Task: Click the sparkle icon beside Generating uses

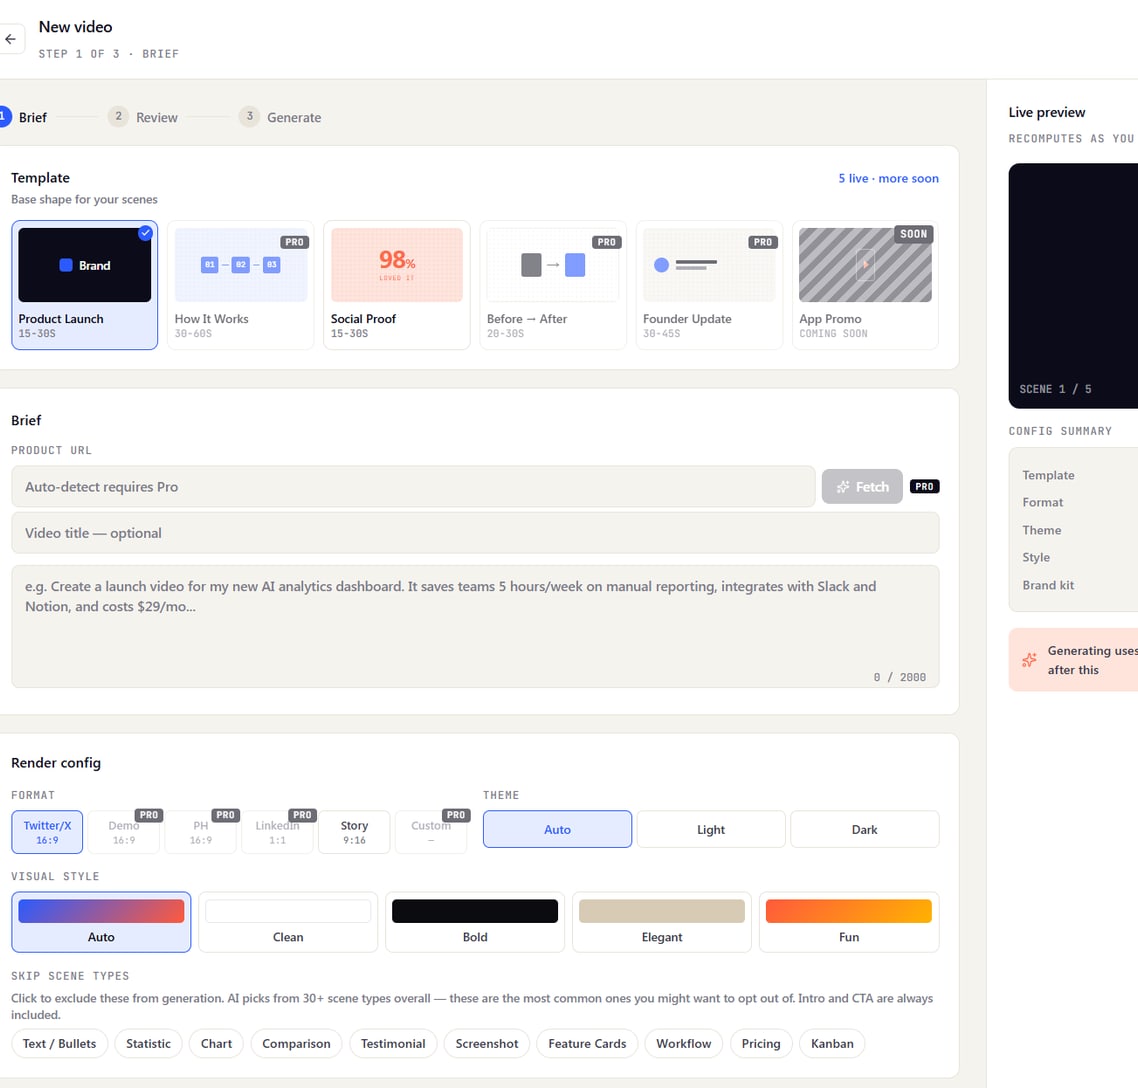Action: tap(1029, 660)
